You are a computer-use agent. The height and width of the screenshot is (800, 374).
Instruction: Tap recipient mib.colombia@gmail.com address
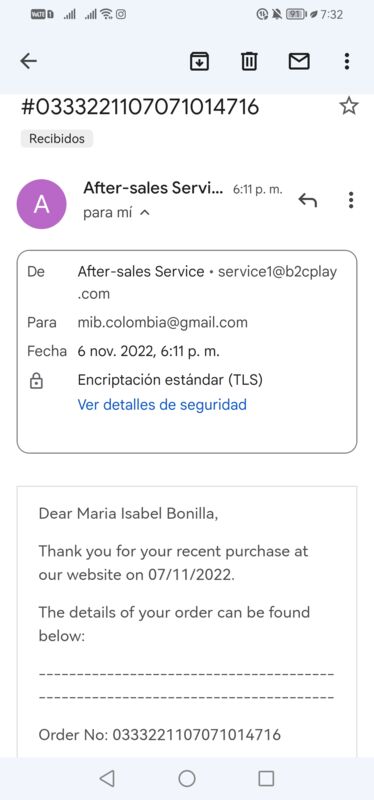(162, 322)
